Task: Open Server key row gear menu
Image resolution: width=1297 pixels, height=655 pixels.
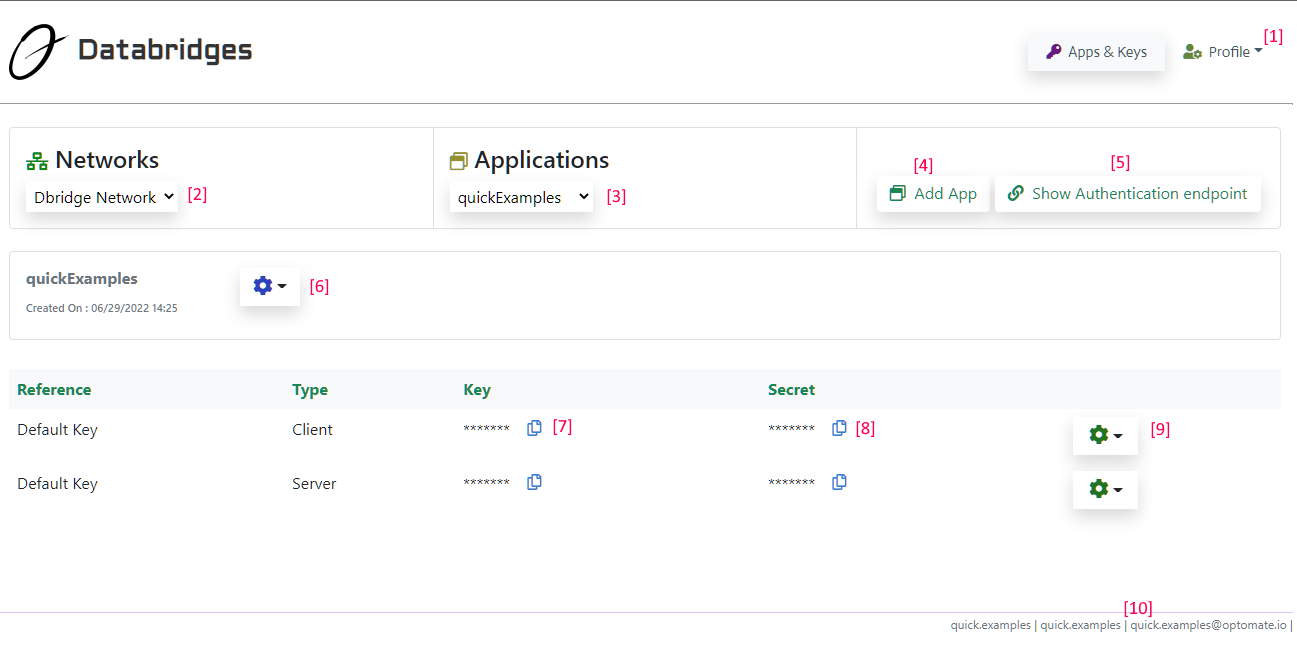Action: [x=1105, y=489]
